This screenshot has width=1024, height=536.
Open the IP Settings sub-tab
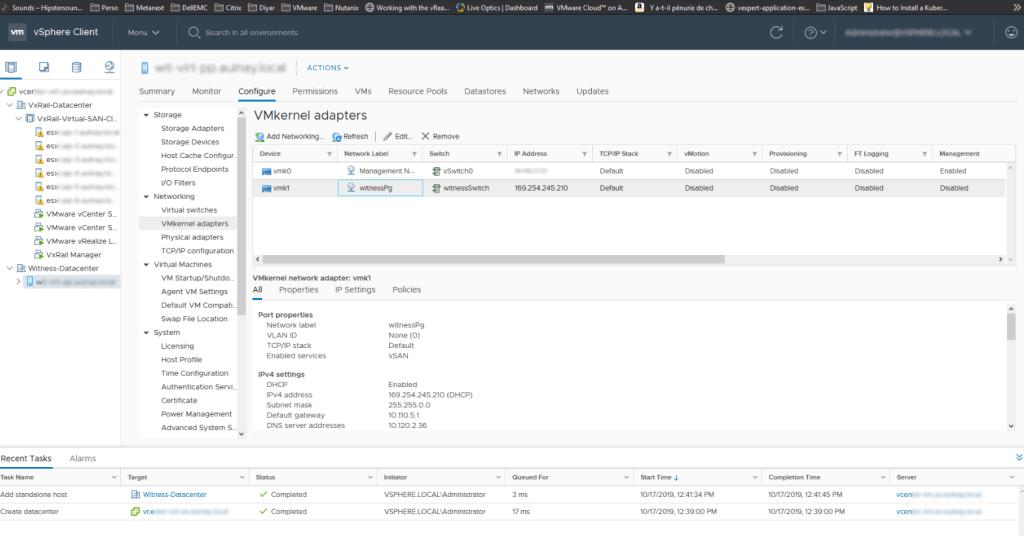tap(355, 289)
